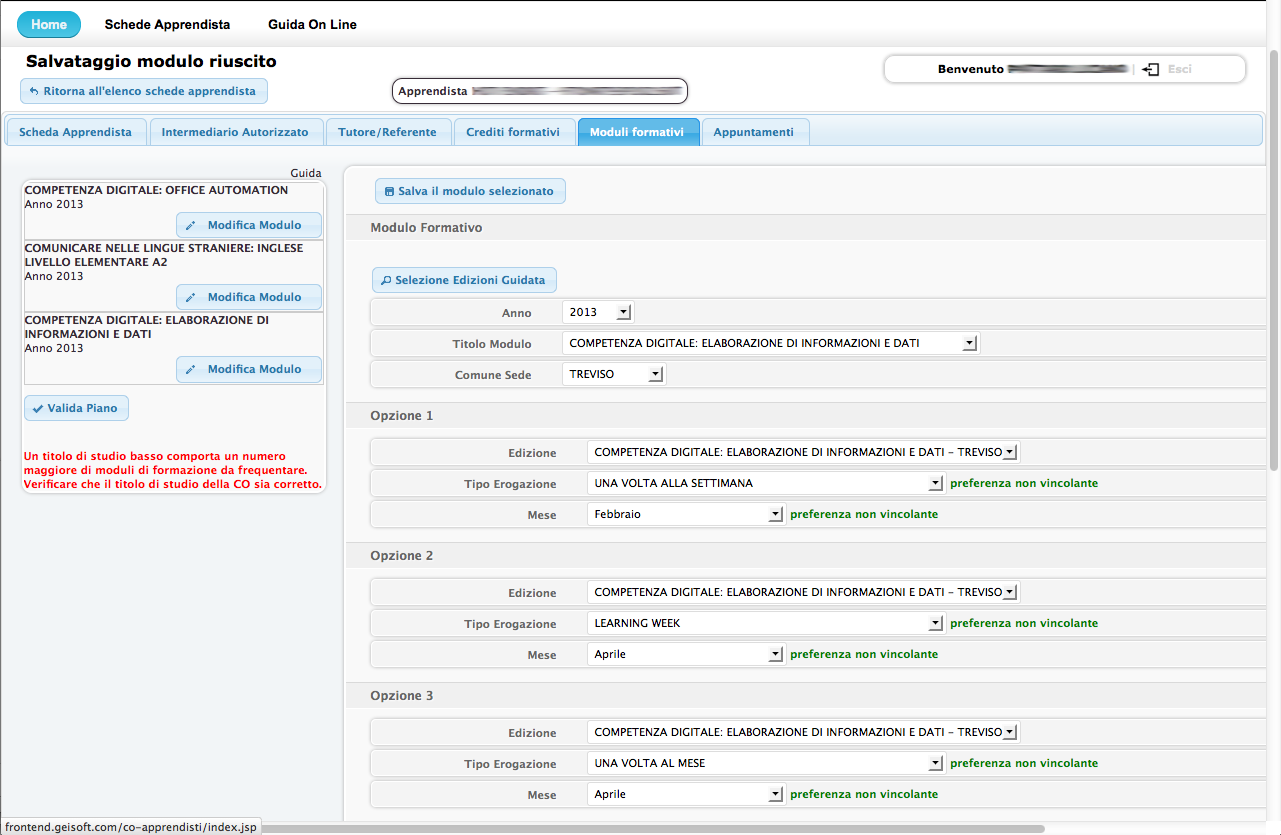This screenshot has height=835, width=1281.
Task: Click back arrow icon on Ritorna all'elenco
Action: (x=34, y=91)
